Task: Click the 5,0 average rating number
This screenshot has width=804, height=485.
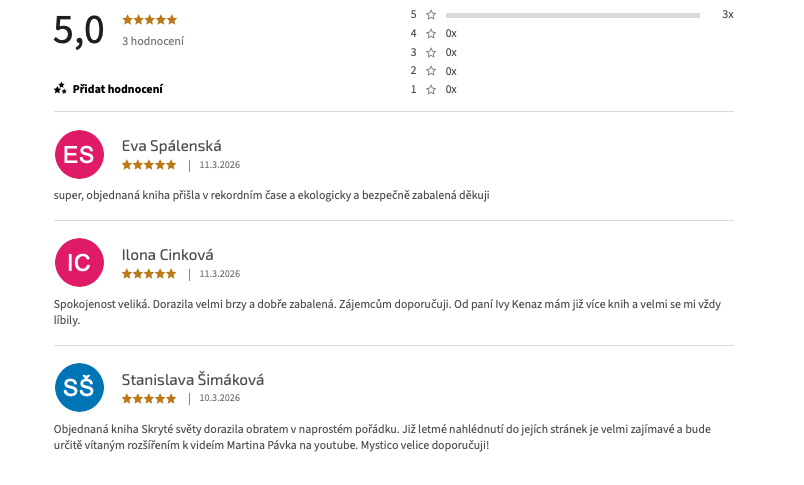Action: tap(79, 30)
